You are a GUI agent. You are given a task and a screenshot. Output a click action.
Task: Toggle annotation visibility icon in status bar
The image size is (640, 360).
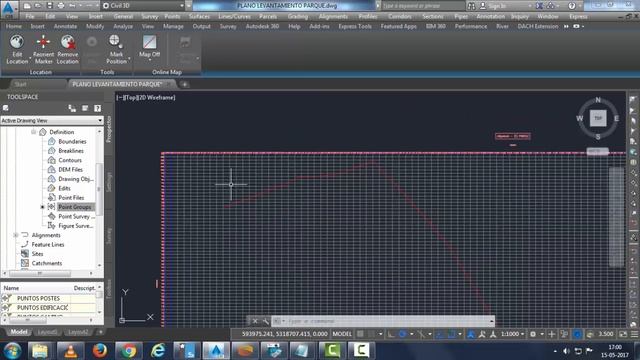(x=471, y=334)
